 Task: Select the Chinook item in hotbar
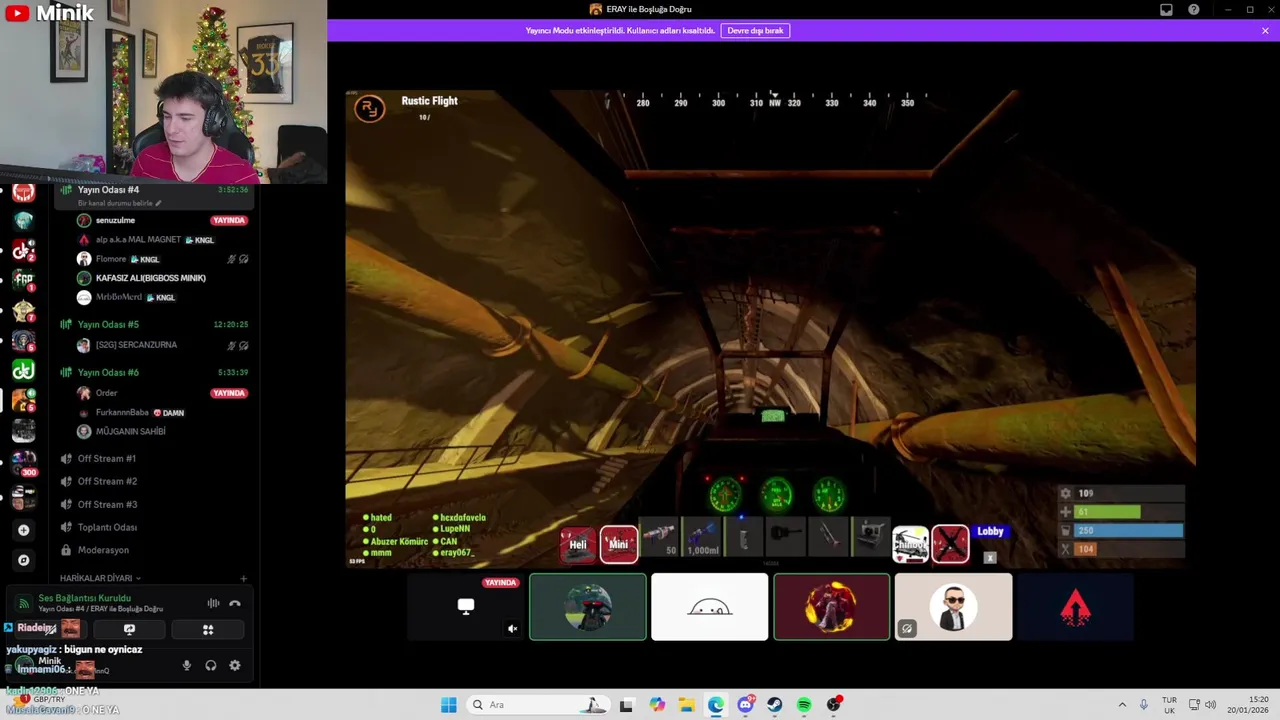tap(910, 545)
